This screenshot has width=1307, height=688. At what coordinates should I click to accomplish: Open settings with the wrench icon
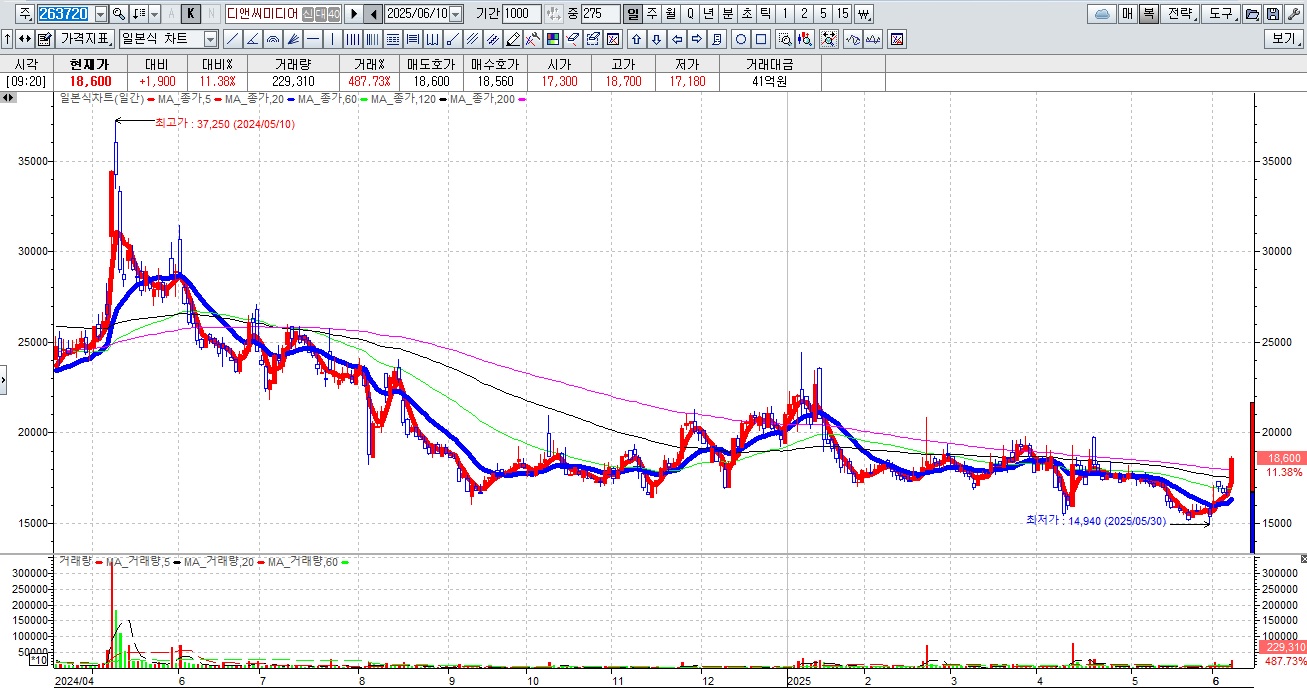click(x=1294, y=14)
